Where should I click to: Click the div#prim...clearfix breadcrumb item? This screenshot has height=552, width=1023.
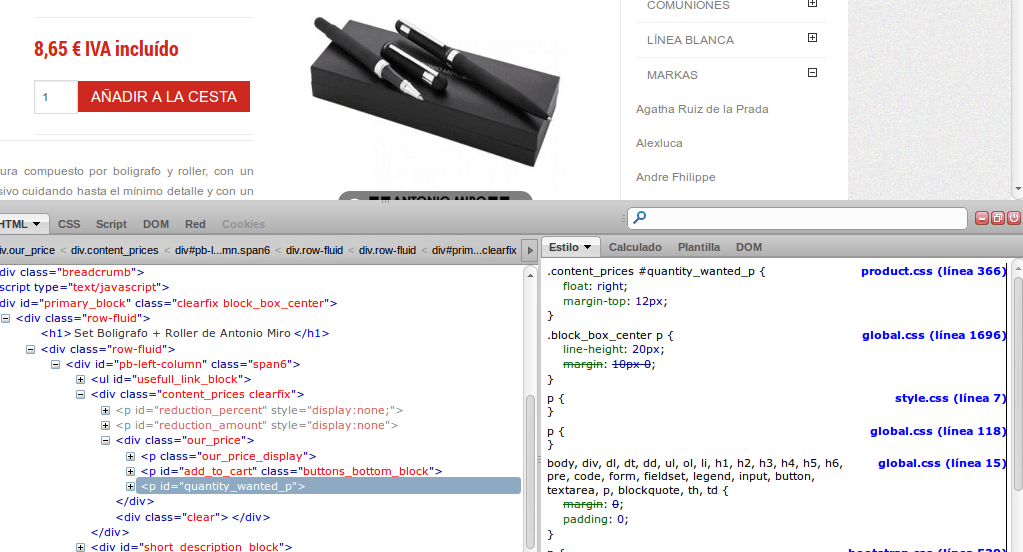(474, 250)
